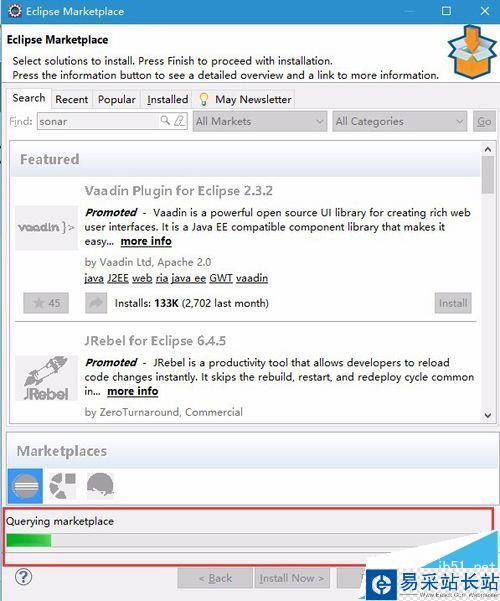Screen dimensions: 500x601
Task: Click the Find input field containing sonar
Action: coord(98,121)
